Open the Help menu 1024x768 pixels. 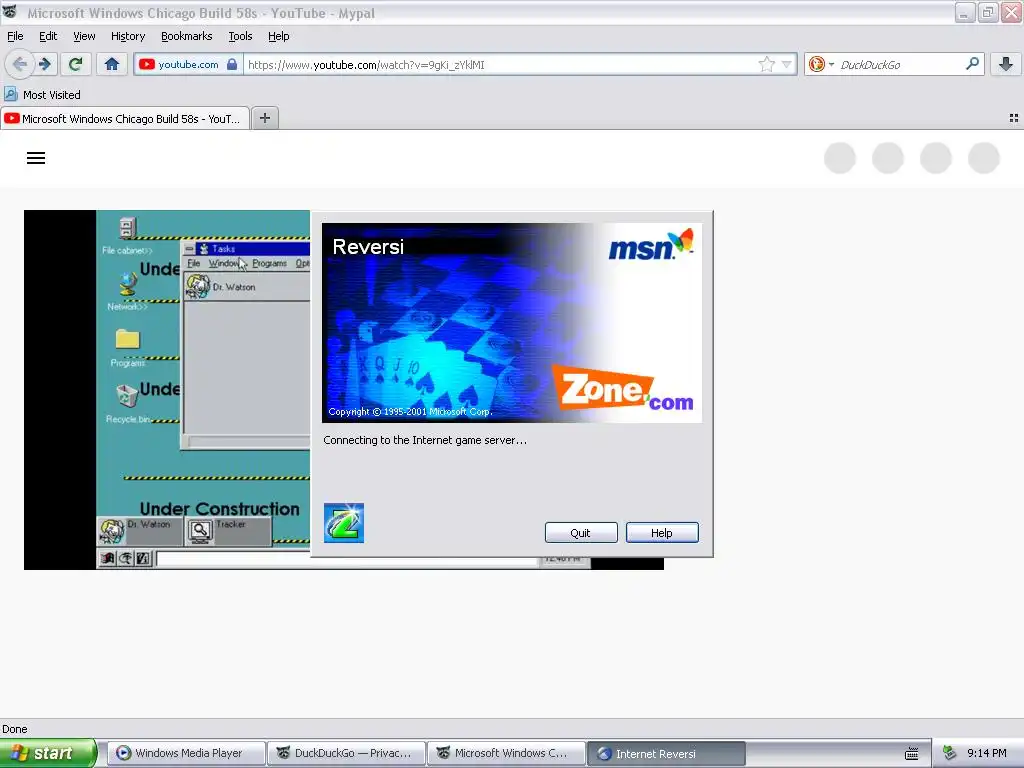coord(278,36)
